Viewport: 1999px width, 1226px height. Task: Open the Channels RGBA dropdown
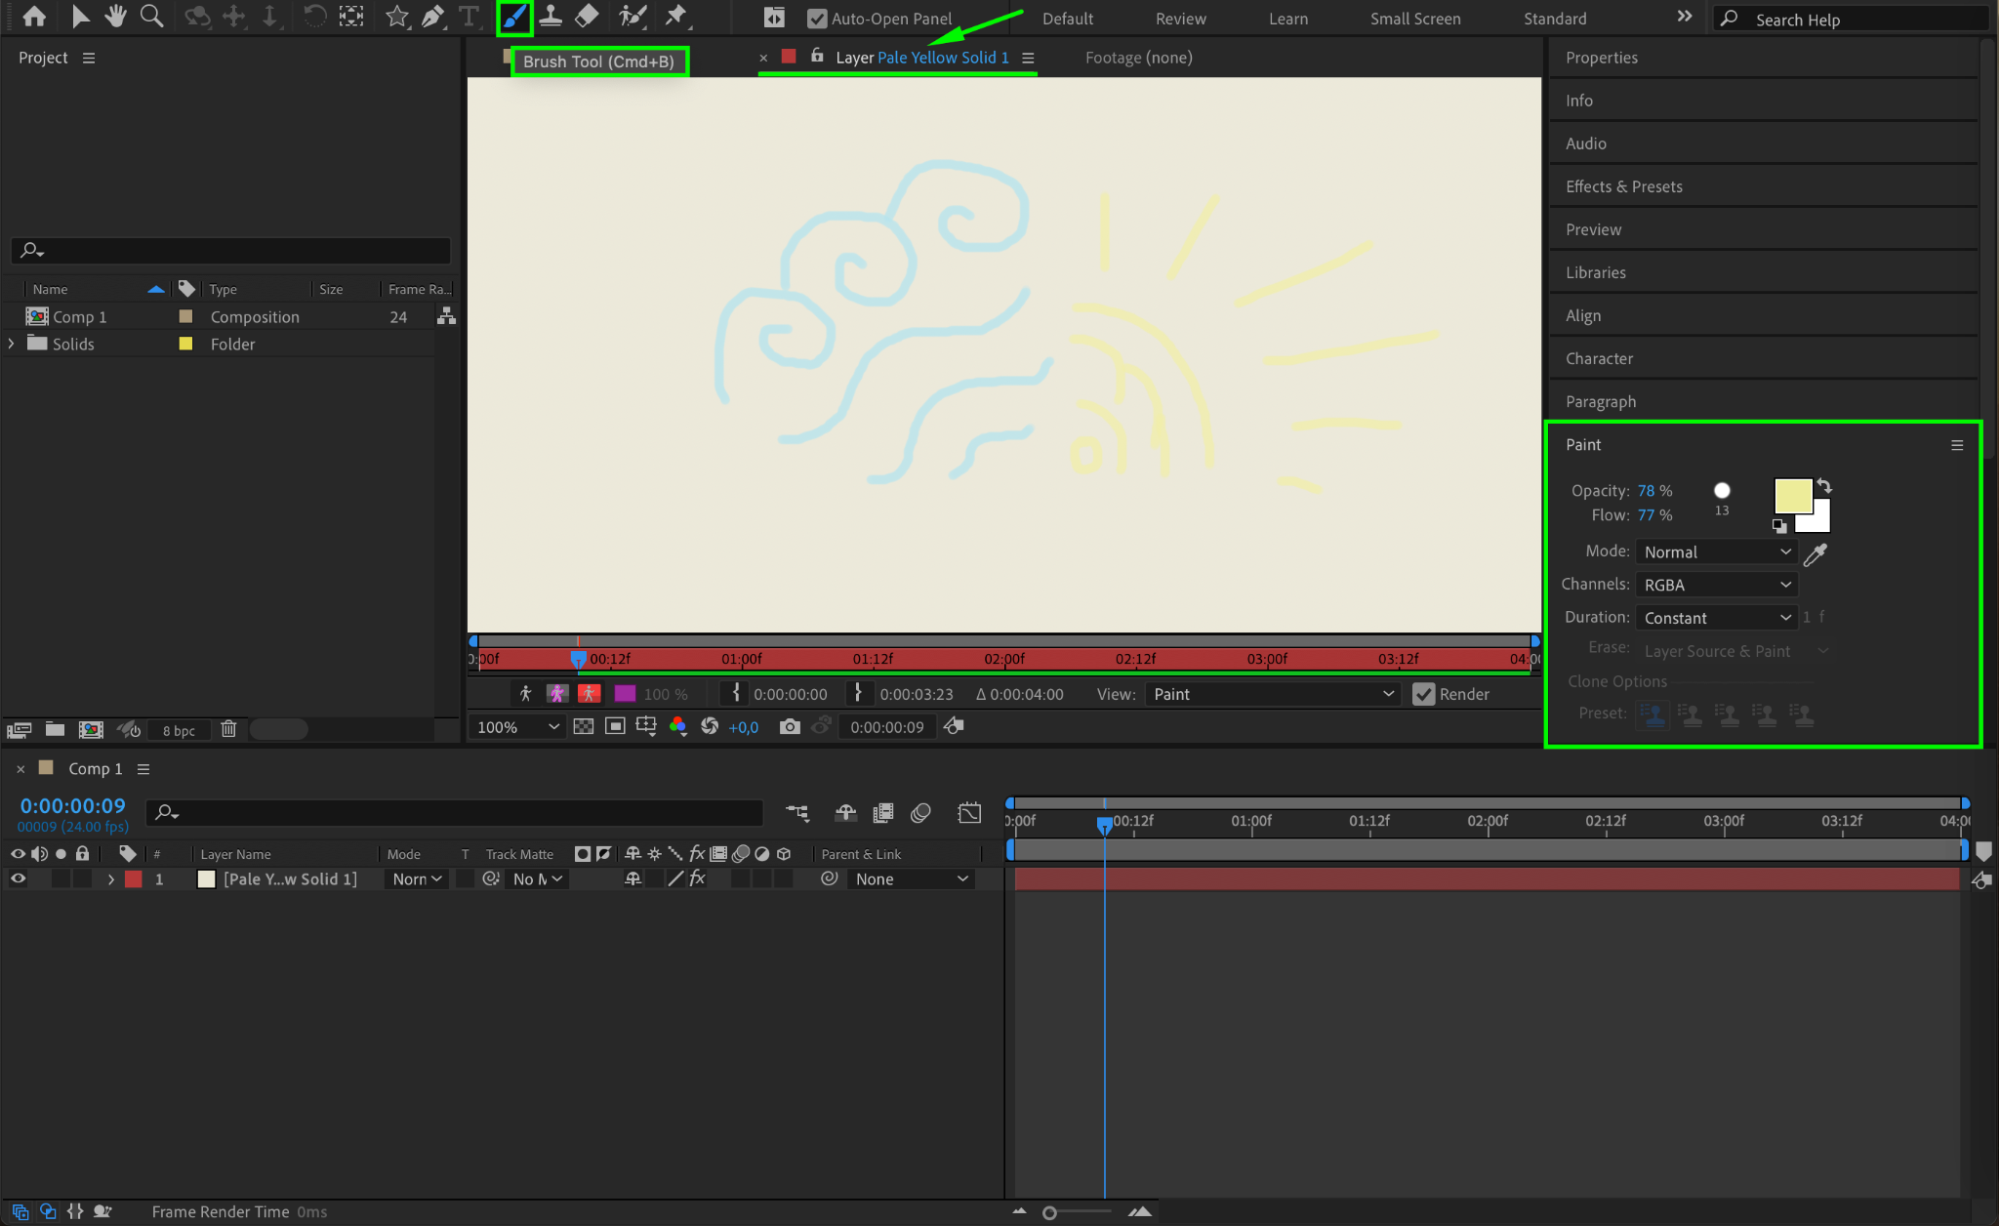click(x=1716, y=585)
